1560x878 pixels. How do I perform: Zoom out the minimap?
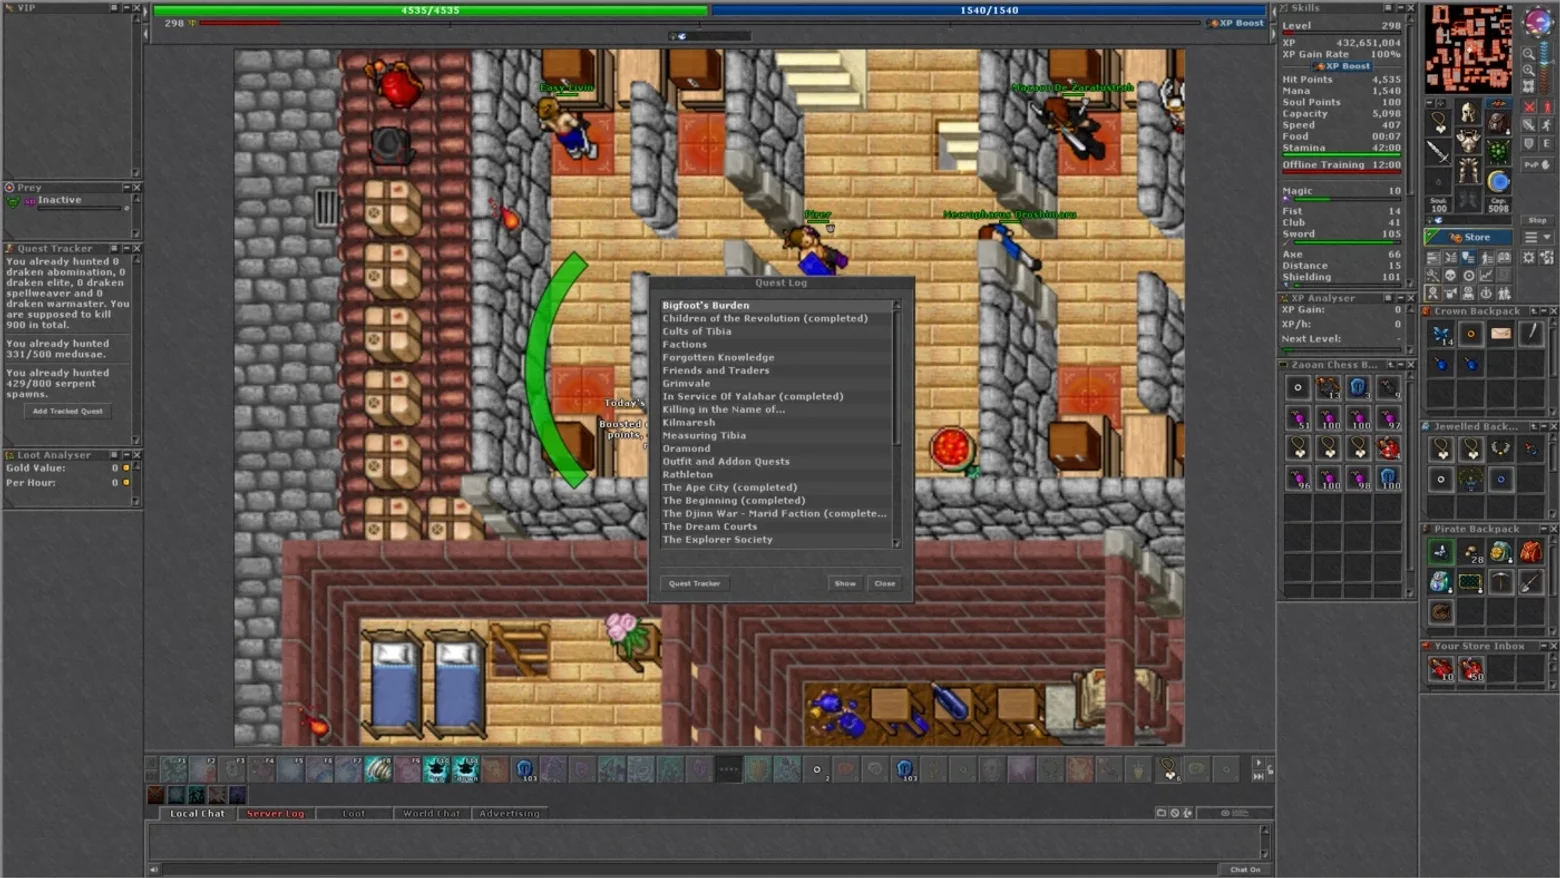(x=1529, y=54)
